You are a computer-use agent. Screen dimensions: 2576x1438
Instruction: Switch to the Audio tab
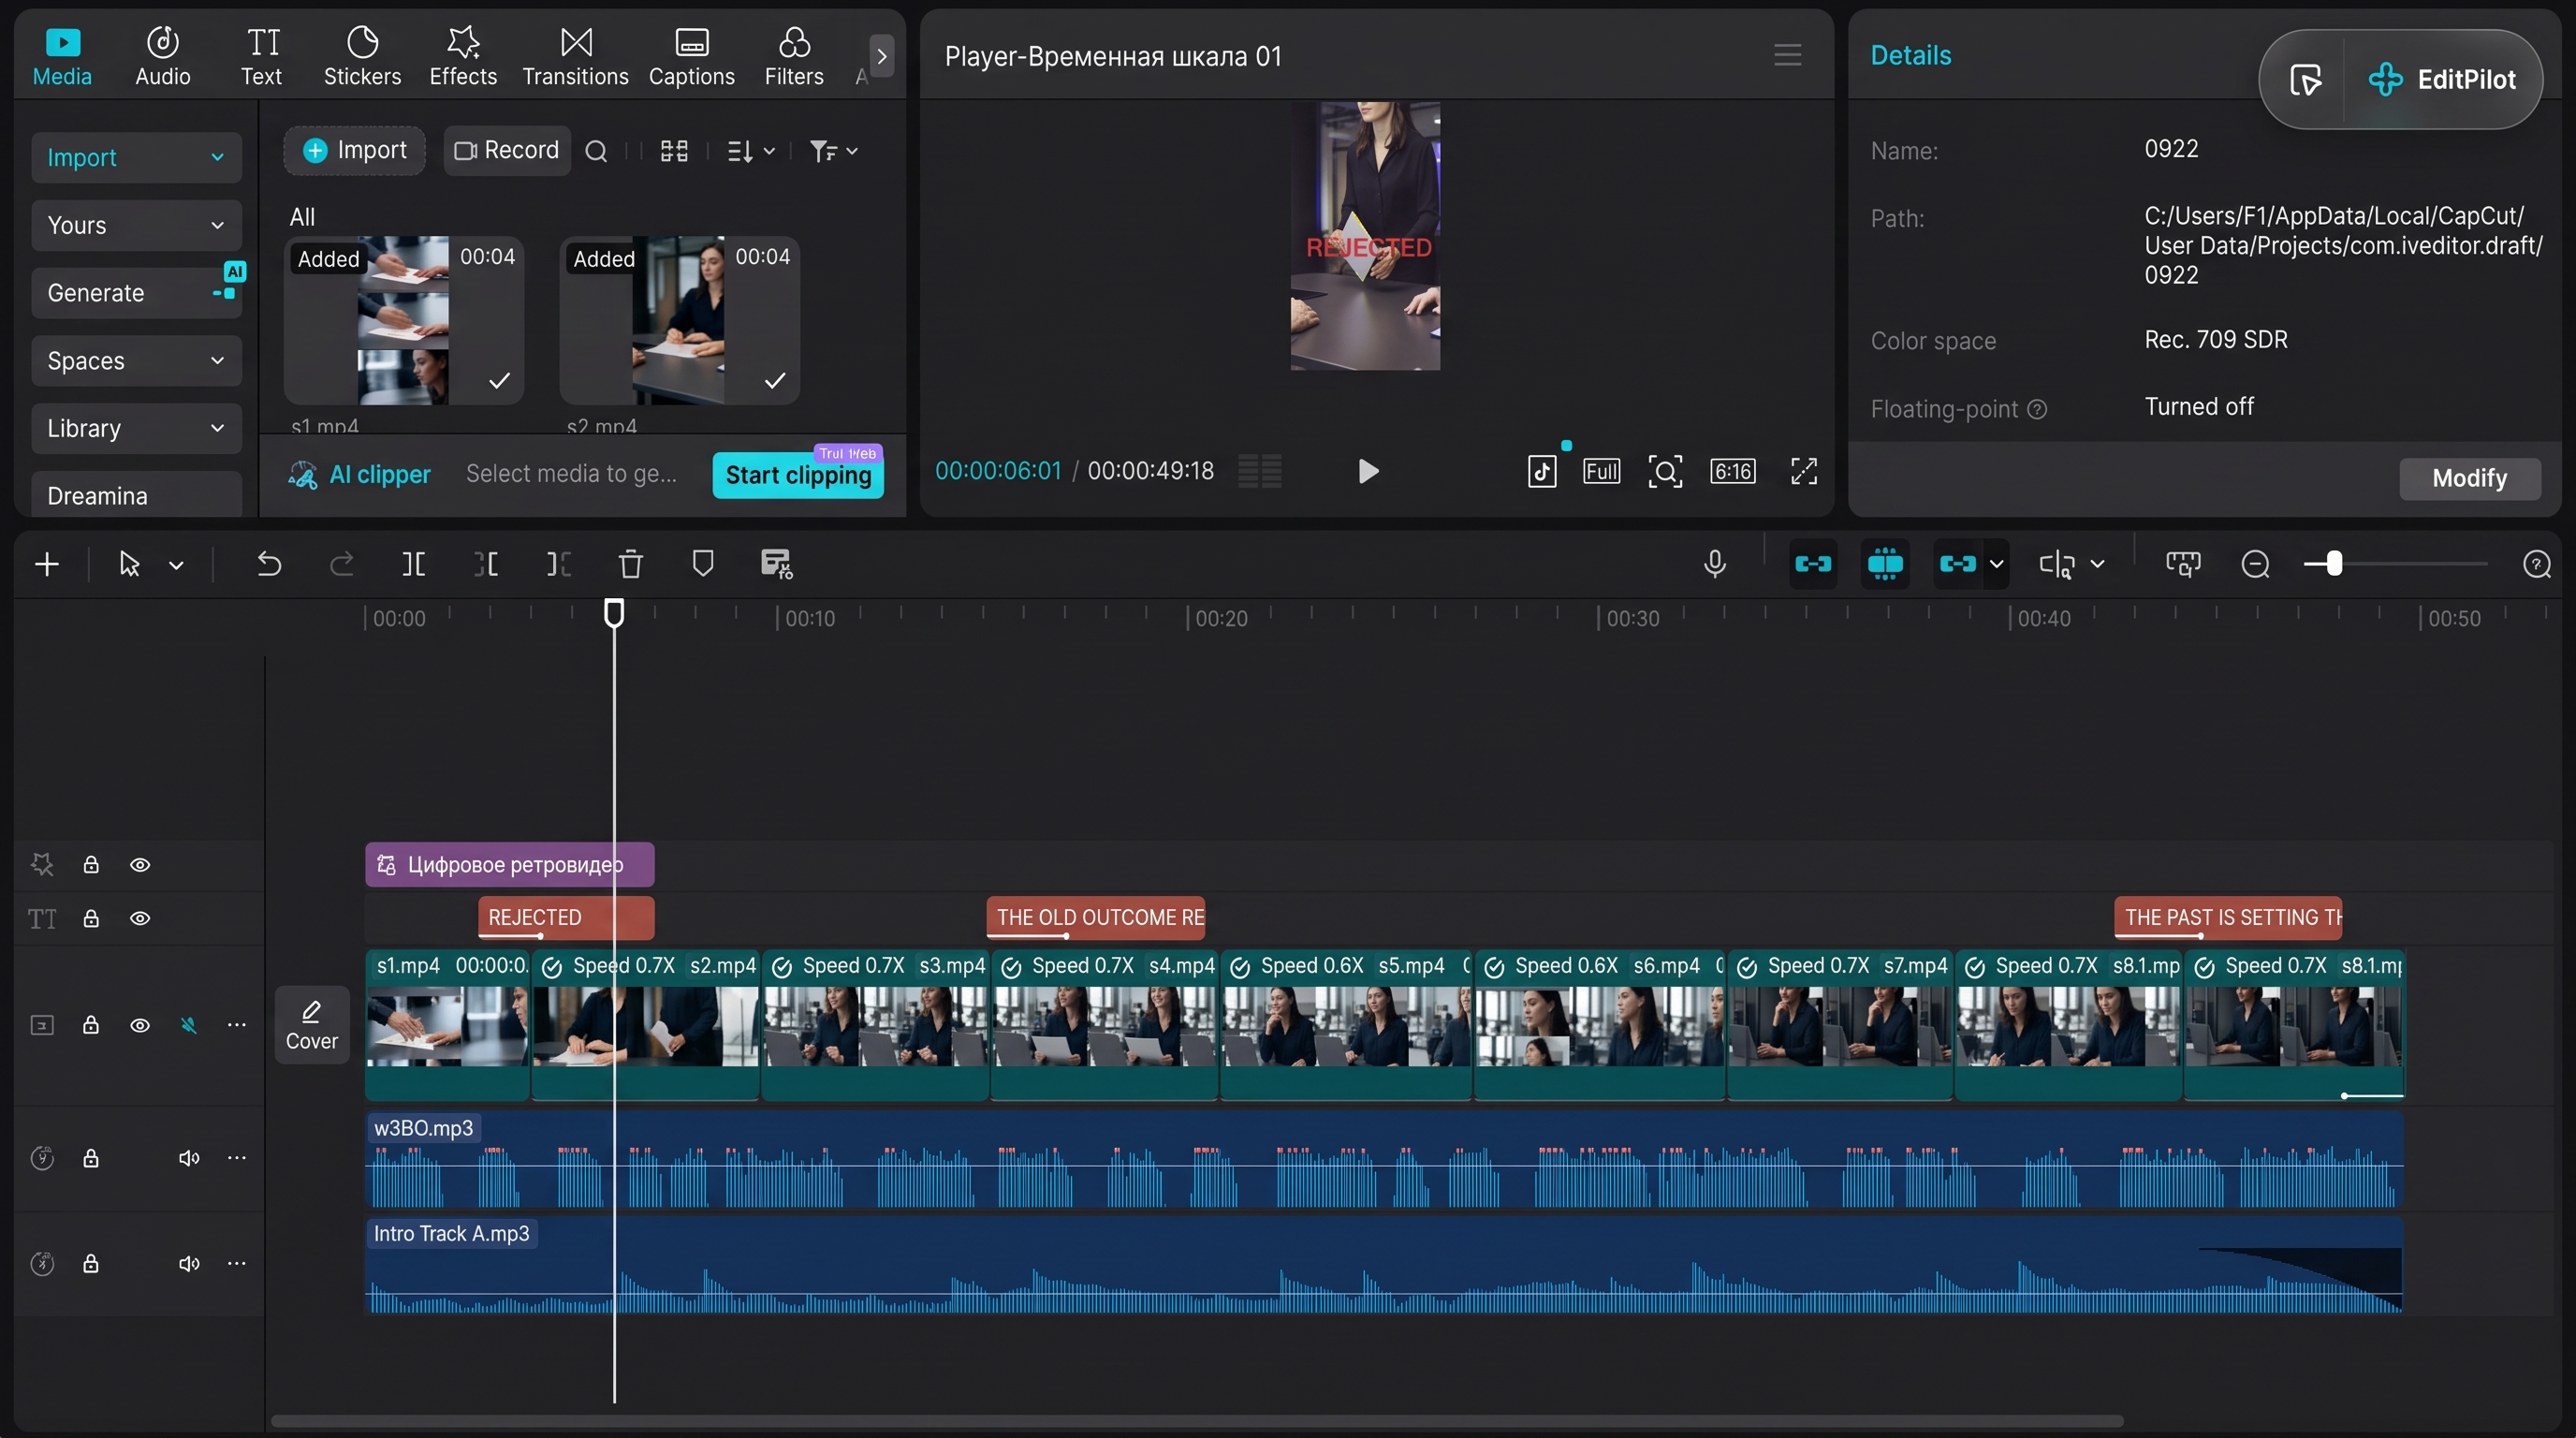tap(163, 56)
